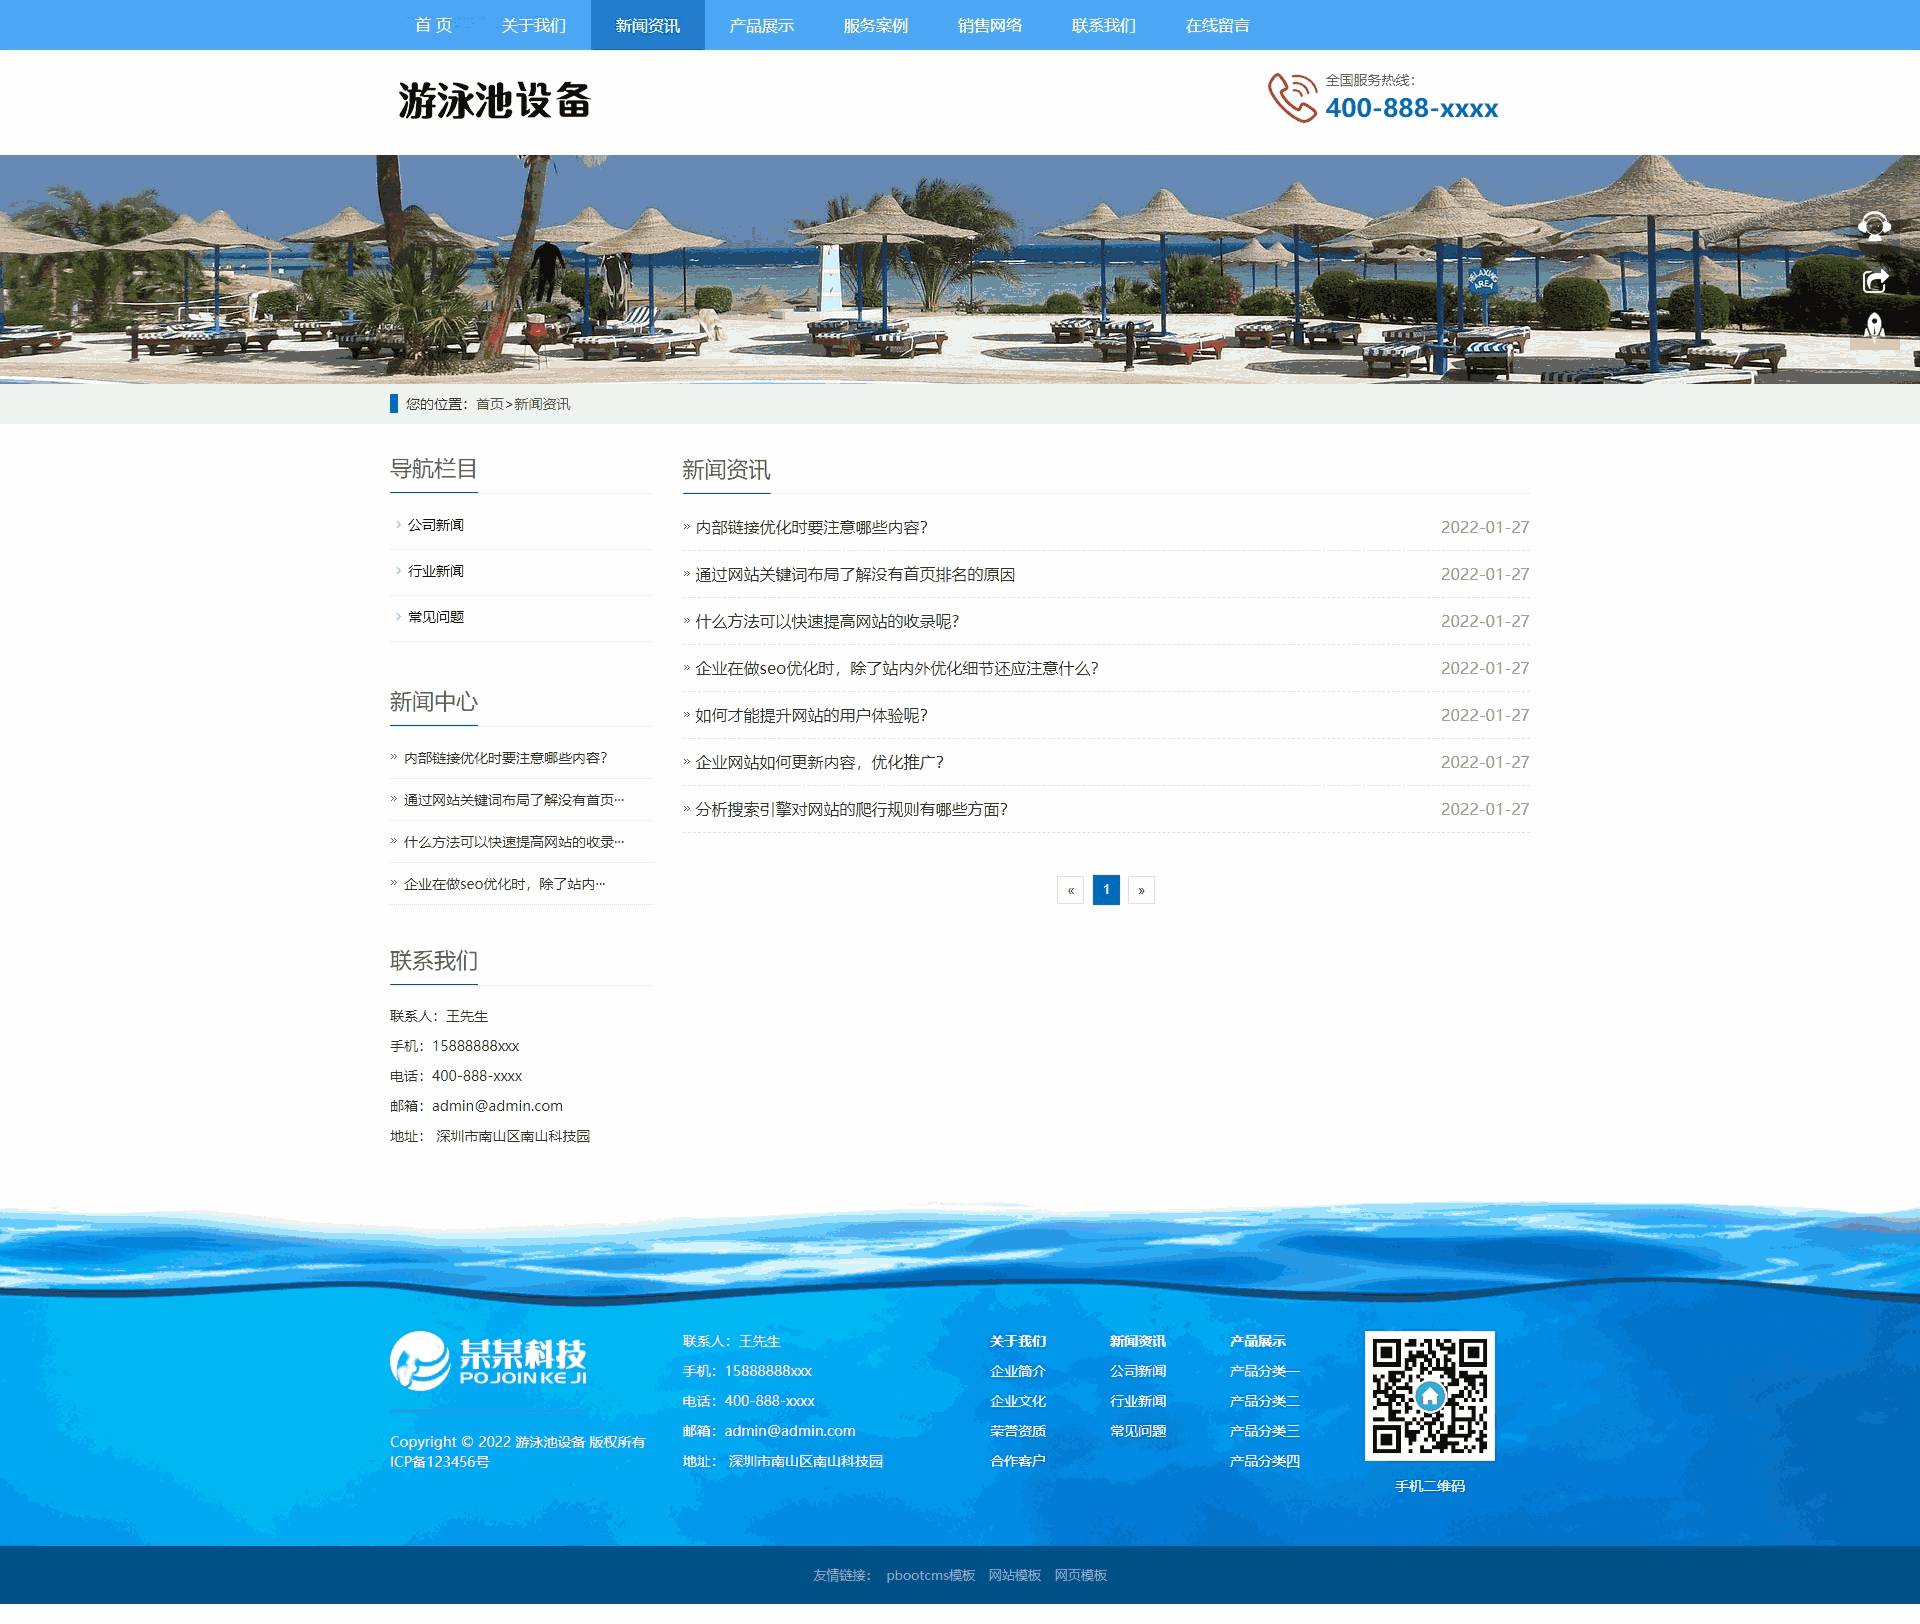
Task: Click the red phone hotline icon
Action: (x=1292, y=98)
